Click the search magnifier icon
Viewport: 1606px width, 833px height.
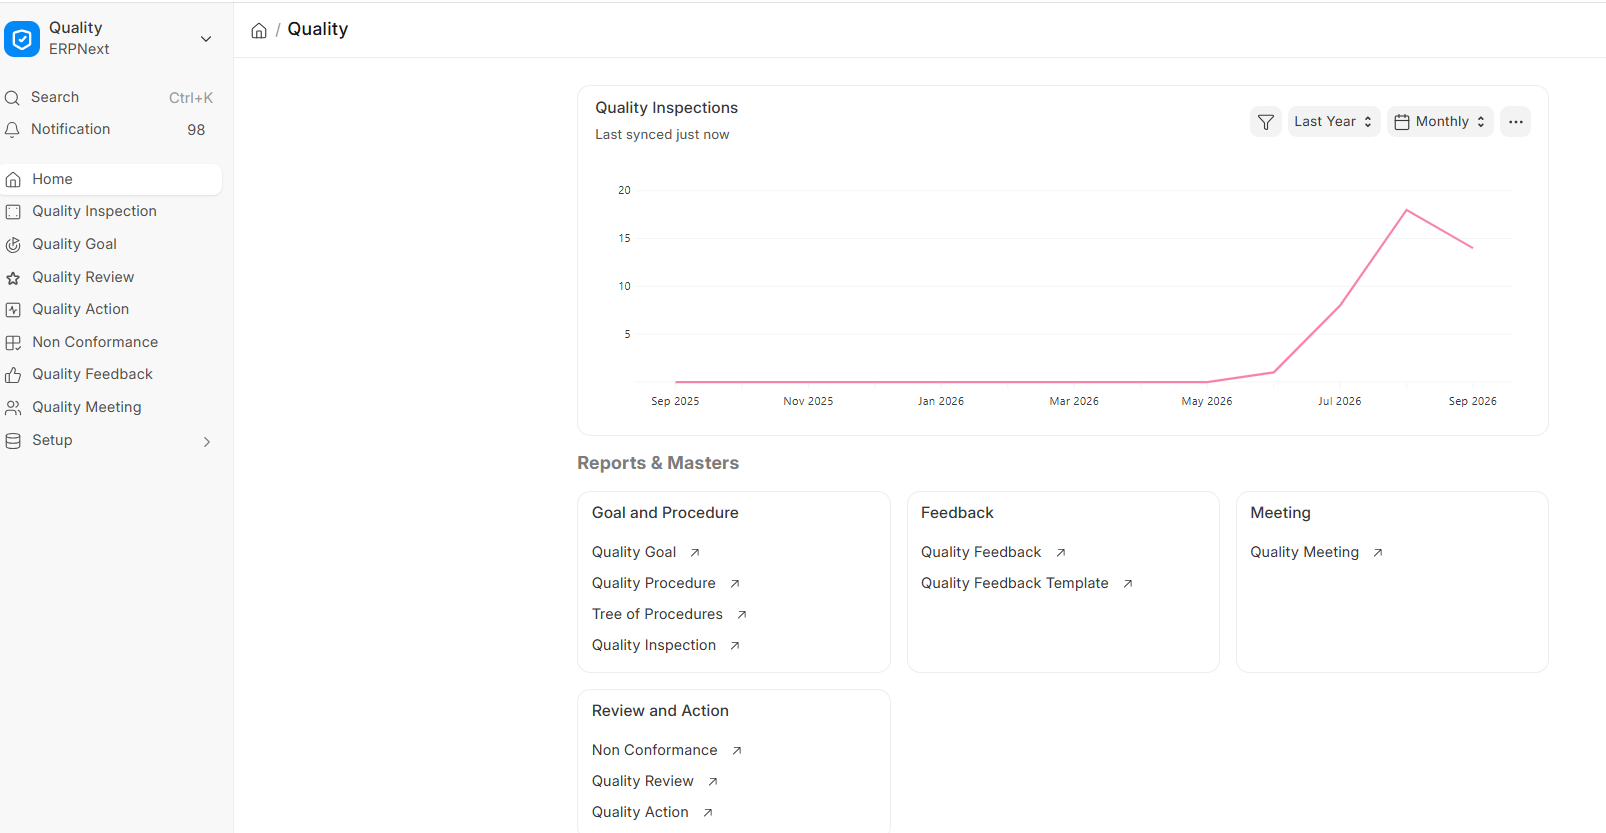pyautogui.click(x=12, y=98)
